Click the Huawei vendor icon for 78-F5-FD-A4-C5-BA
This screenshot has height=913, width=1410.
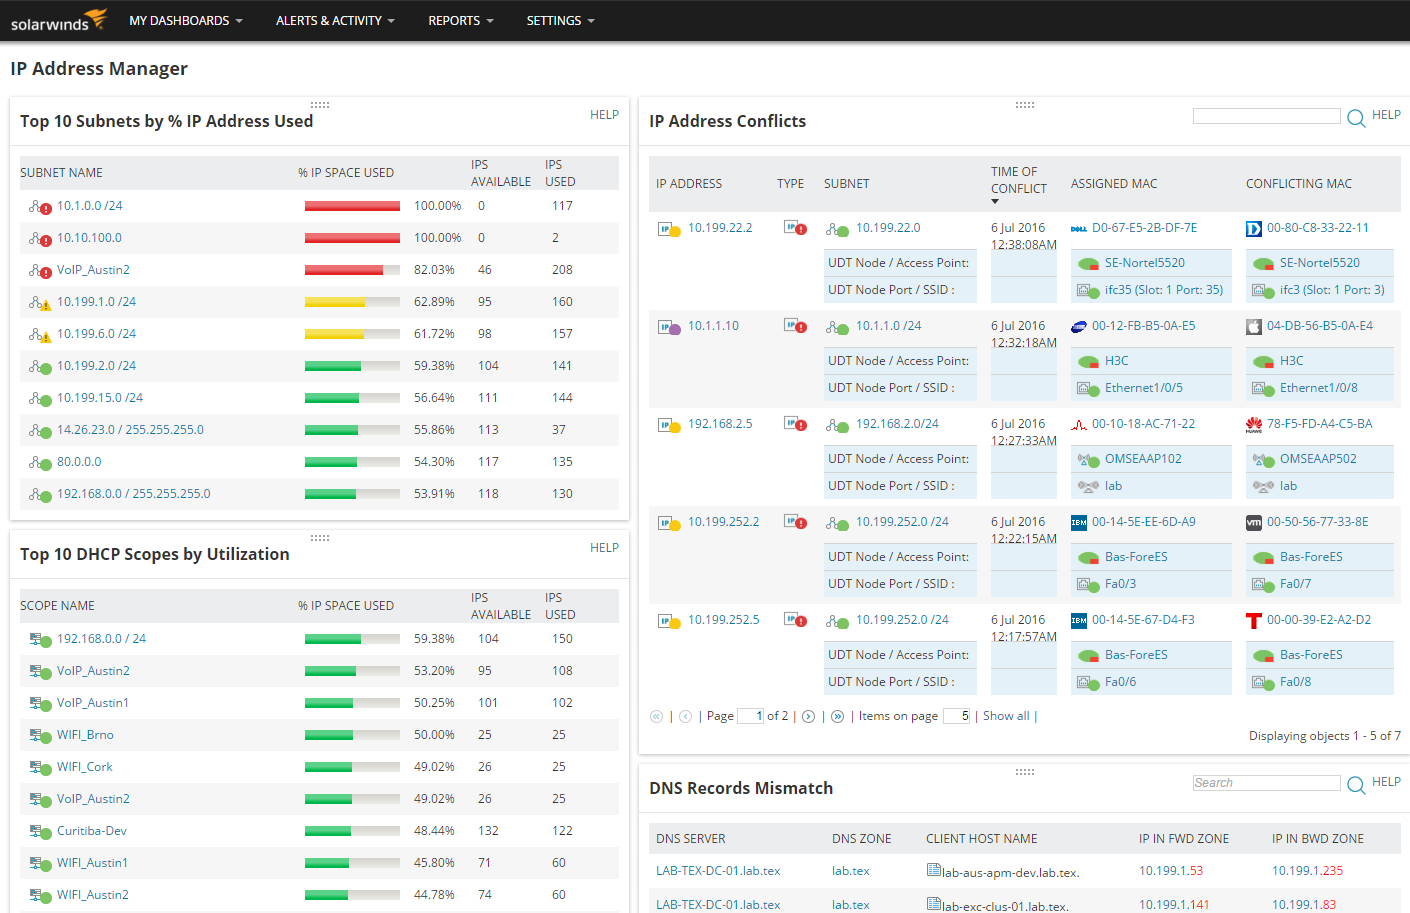point(1254,425)
